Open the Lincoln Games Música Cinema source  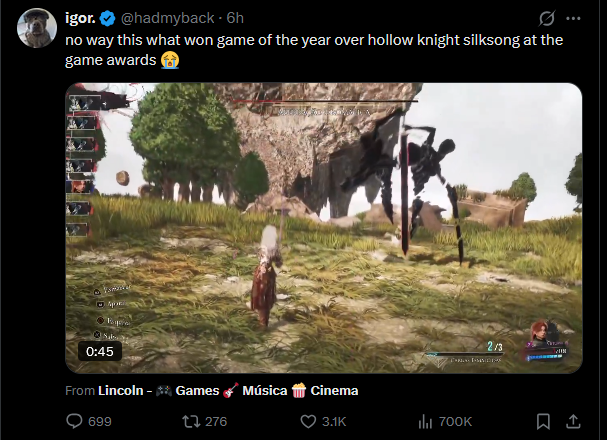click(228, 390)
